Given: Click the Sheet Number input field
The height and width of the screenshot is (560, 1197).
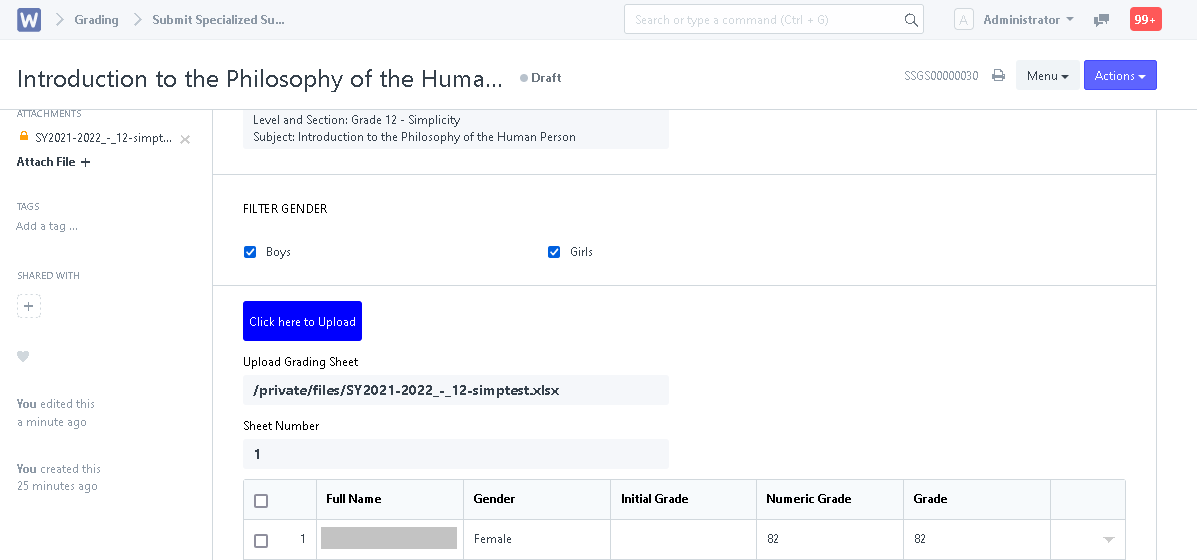Looking at the screenshot, I should [x=455, y=454].
